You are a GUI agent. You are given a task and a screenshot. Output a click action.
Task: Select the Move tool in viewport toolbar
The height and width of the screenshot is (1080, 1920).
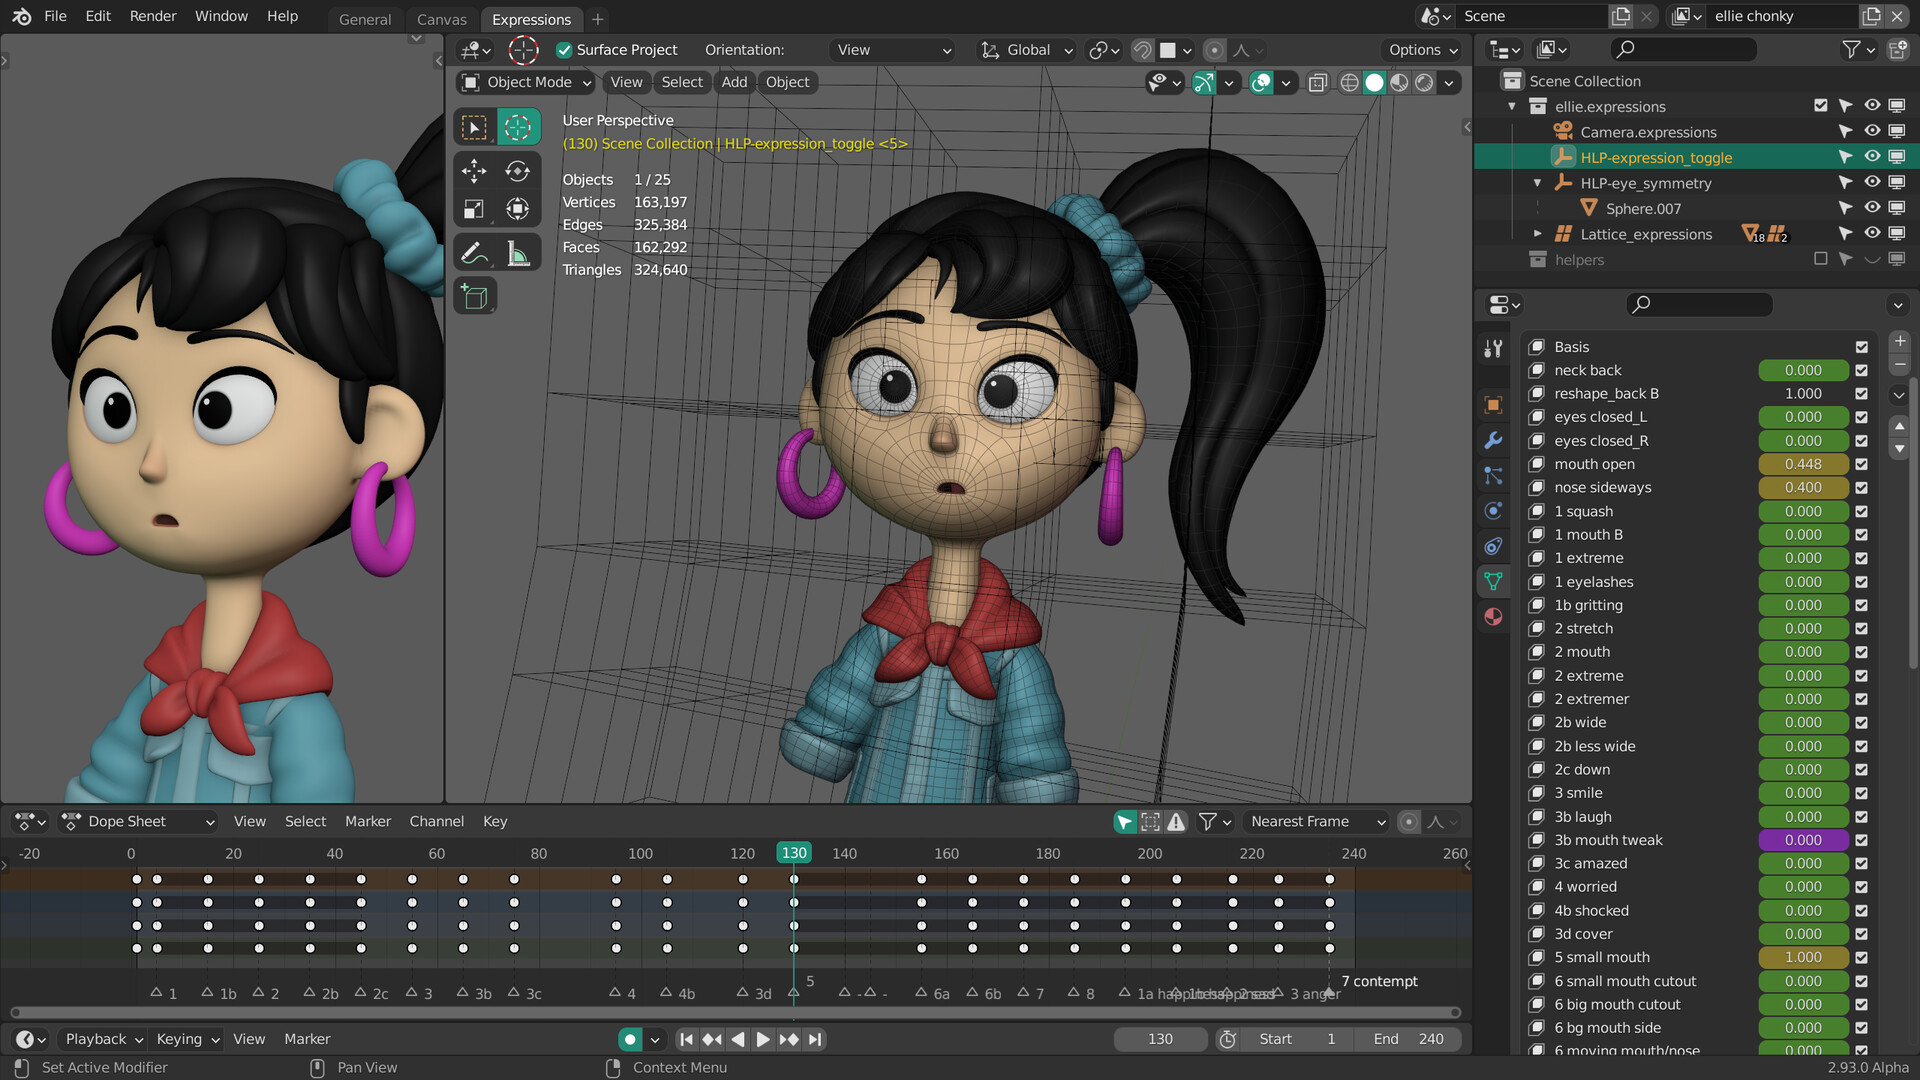point(474,171)
